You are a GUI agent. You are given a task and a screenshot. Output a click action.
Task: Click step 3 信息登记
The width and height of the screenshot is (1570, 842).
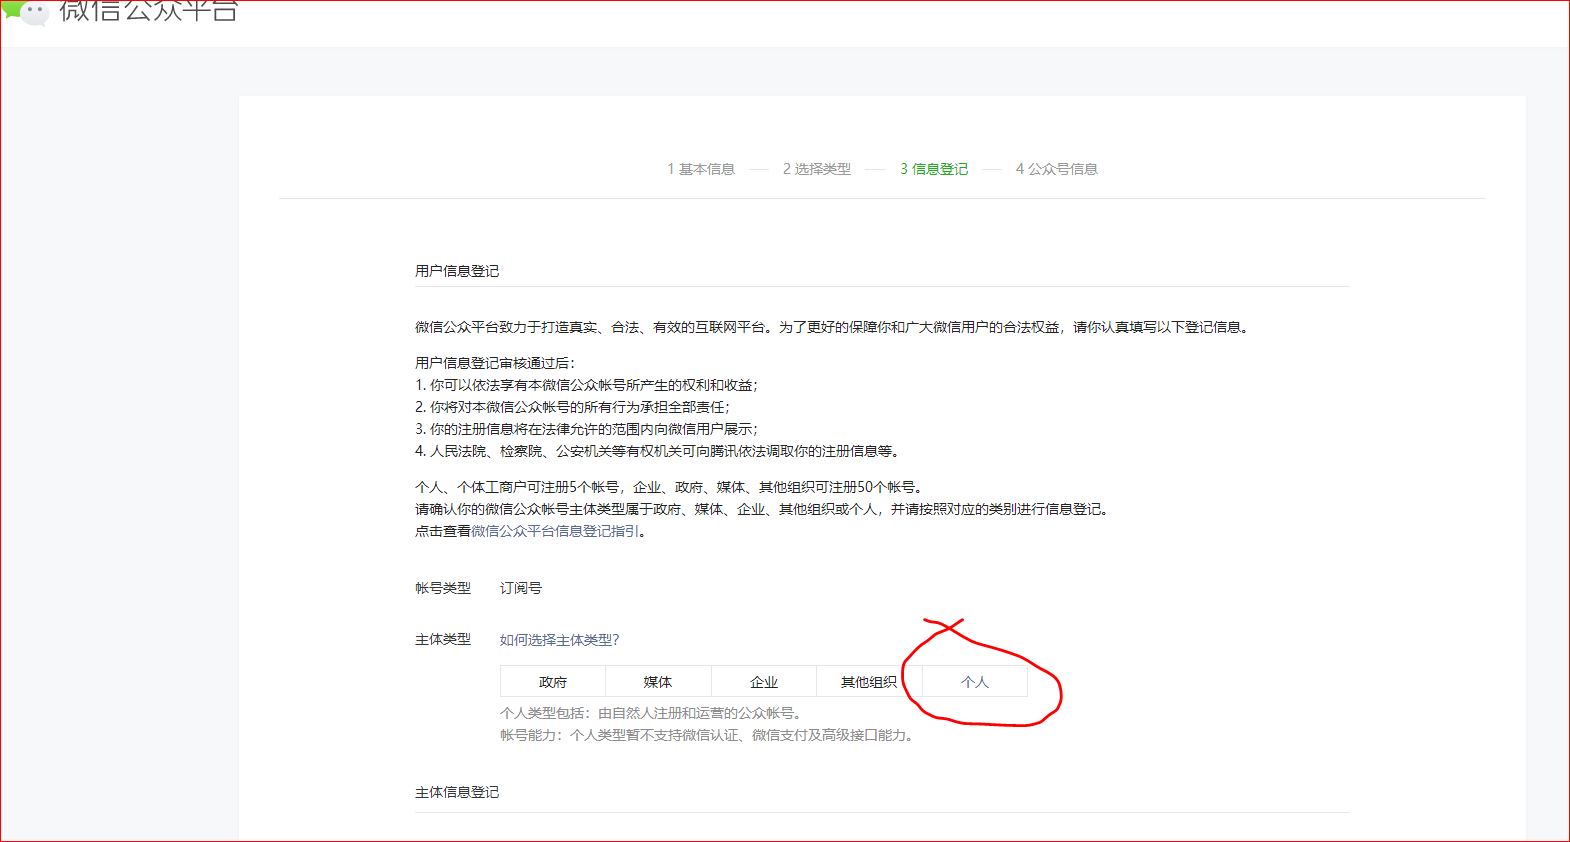tap(934, 169)
